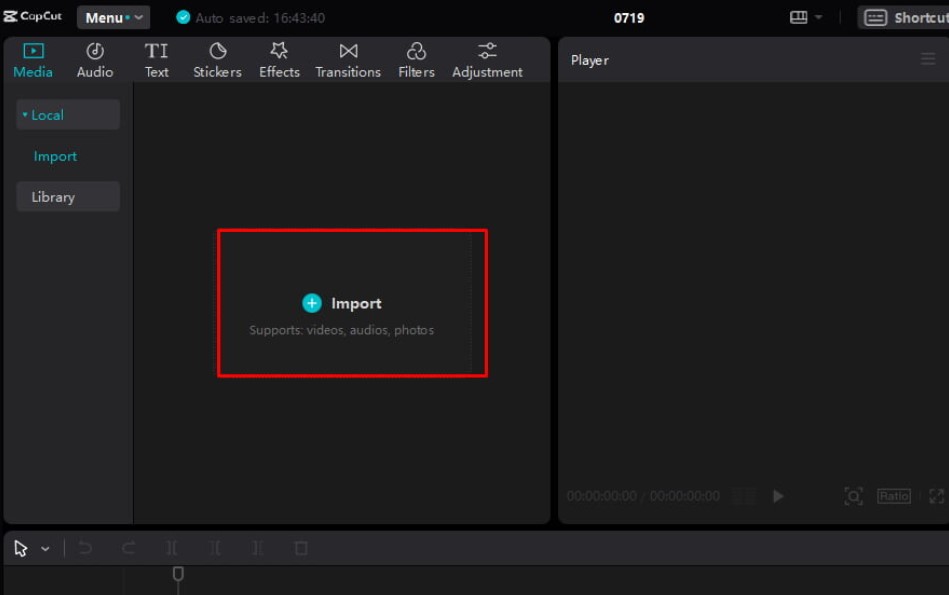Click the Redo arrow in timeline toolbar
The width and height of the screenshot is (949, 595).
(x=127, y=548)
